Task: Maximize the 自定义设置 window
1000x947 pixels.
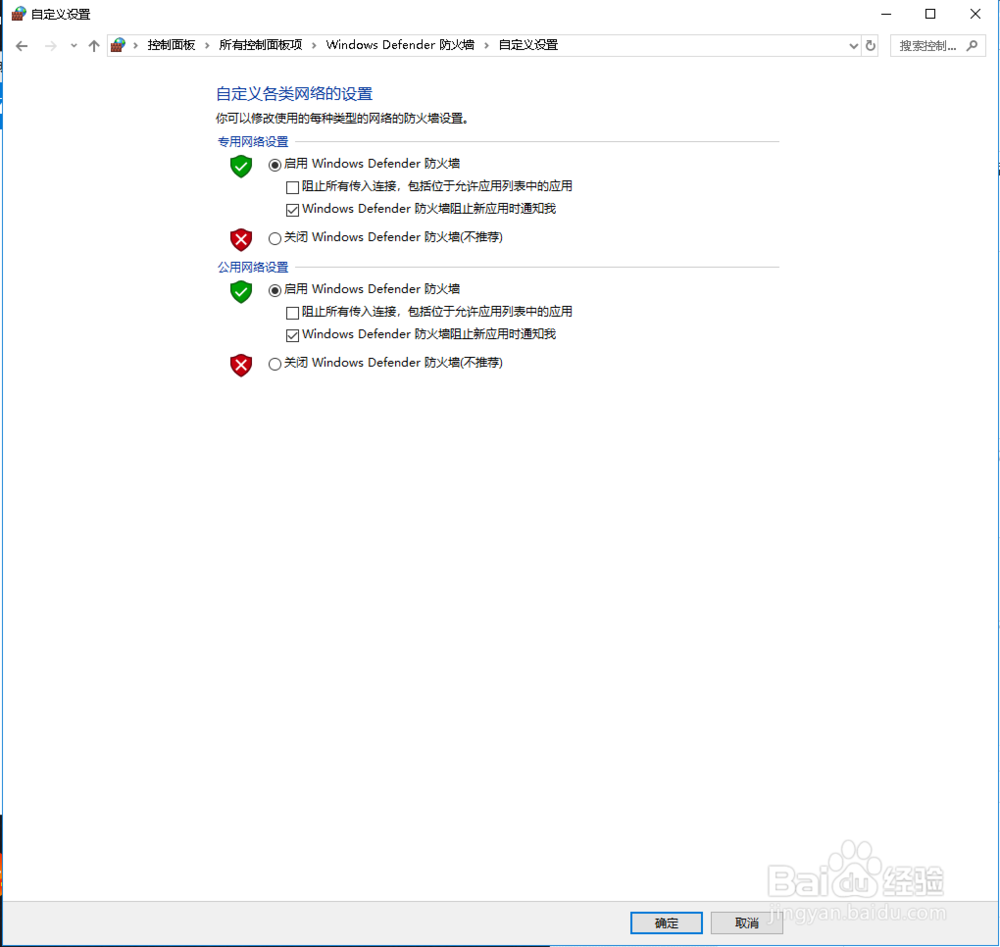Action: click(x=930, y=14)
